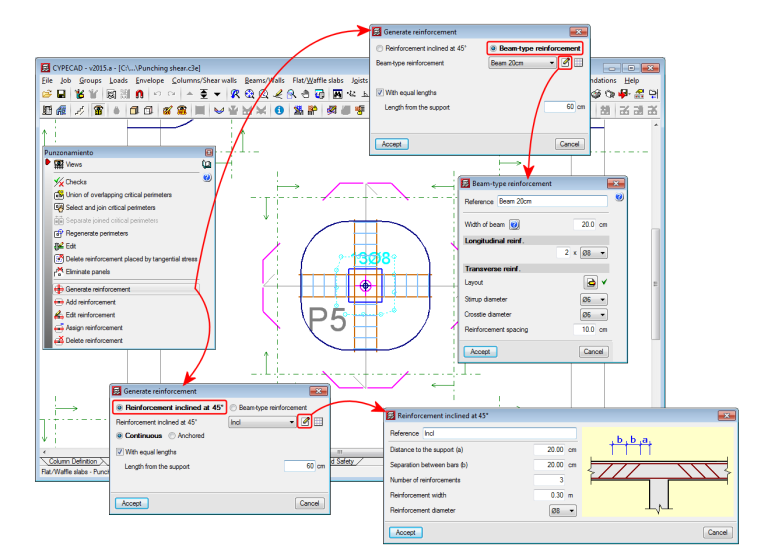Click Cancel in top Generate reinforcement dialog
The image size is (768, 557).
(x=569, y=144)
